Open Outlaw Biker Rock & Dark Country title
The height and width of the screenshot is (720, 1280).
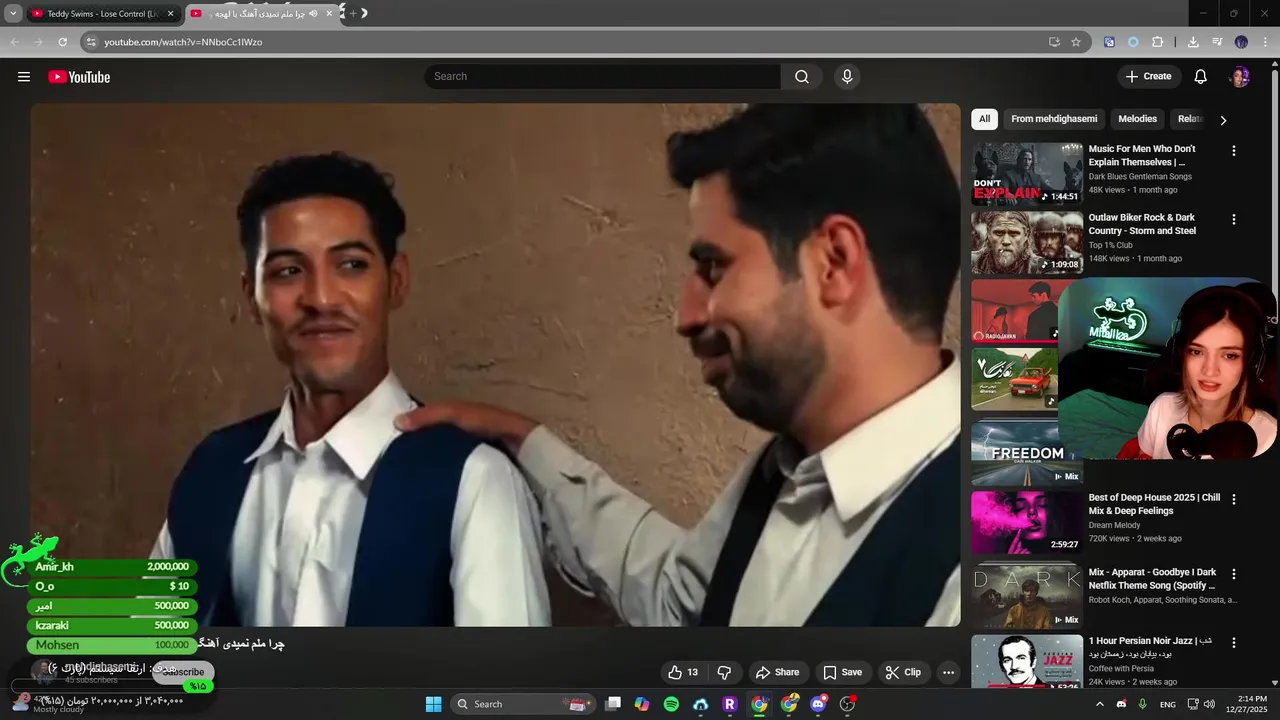tap(1142, 224)
